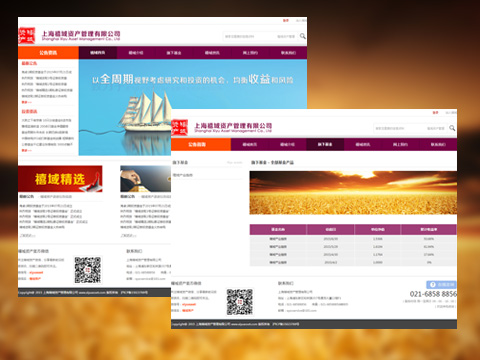Viewport: 480px width, 360px height.
Task: Open the 联系我们 nav tab on the homepage
Action: coord(288,53)
